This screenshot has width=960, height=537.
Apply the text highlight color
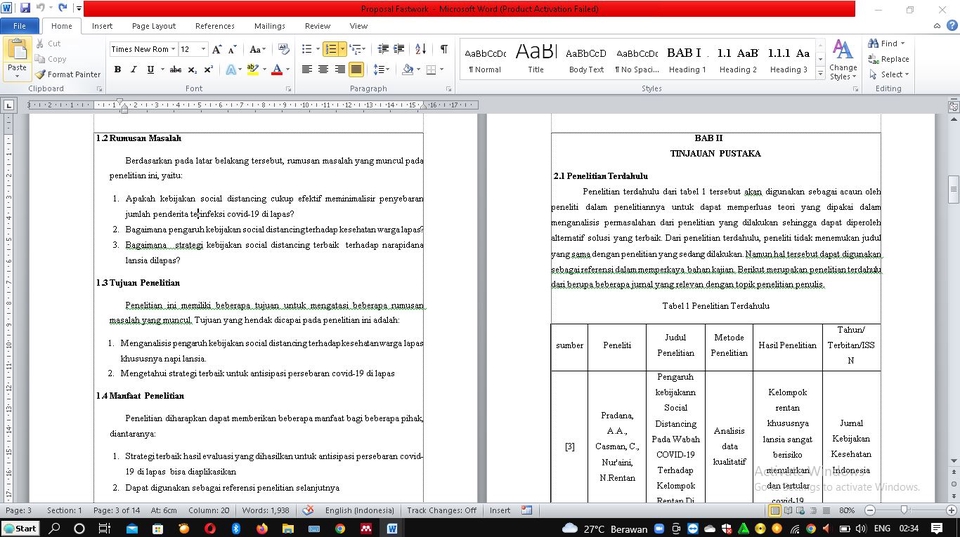pyautogui.click(x=252, y=70)
